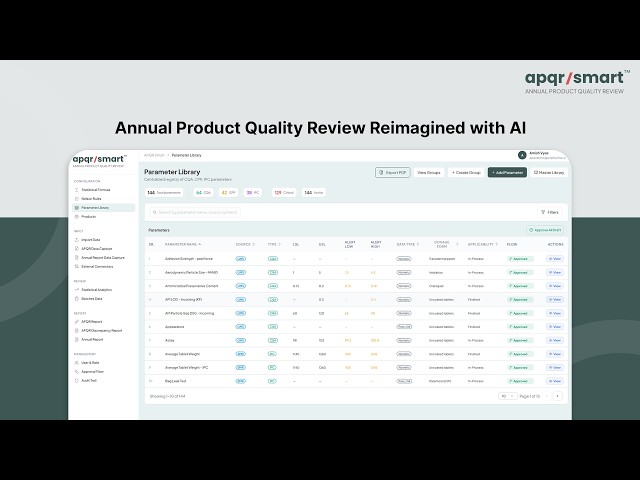View the API LOD - Incoming row
This screenshot has height=480, width=640.
coord(555,300)
